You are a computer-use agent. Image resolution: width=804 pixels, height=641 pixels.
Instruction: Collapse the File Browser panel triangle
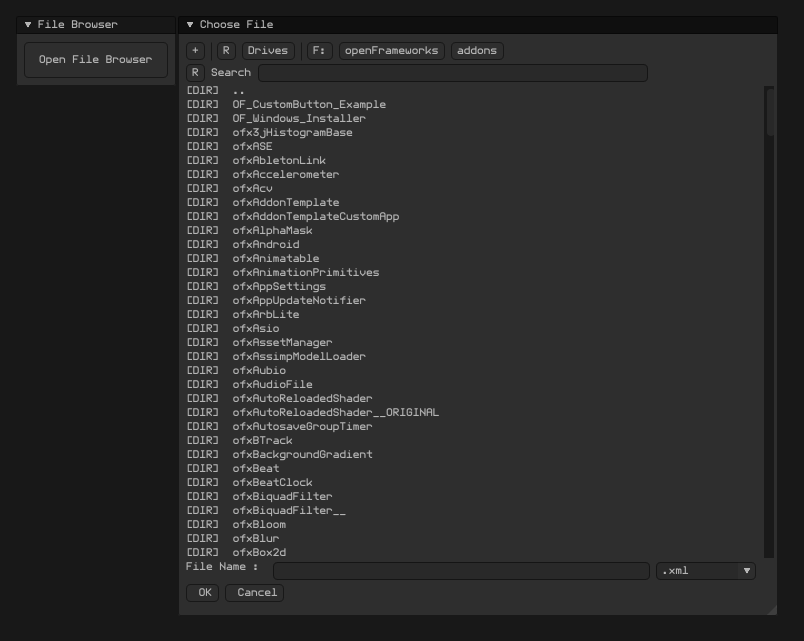(x=28, y=25)
